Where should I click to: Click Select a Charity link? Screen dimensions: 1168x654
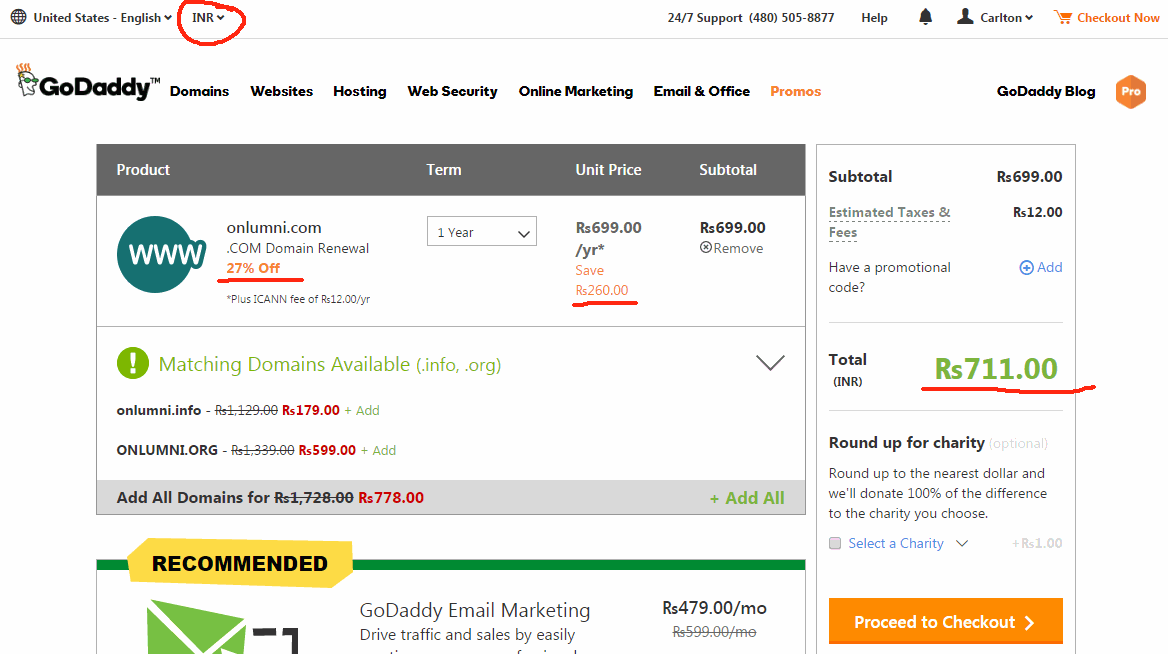(895, 543)
